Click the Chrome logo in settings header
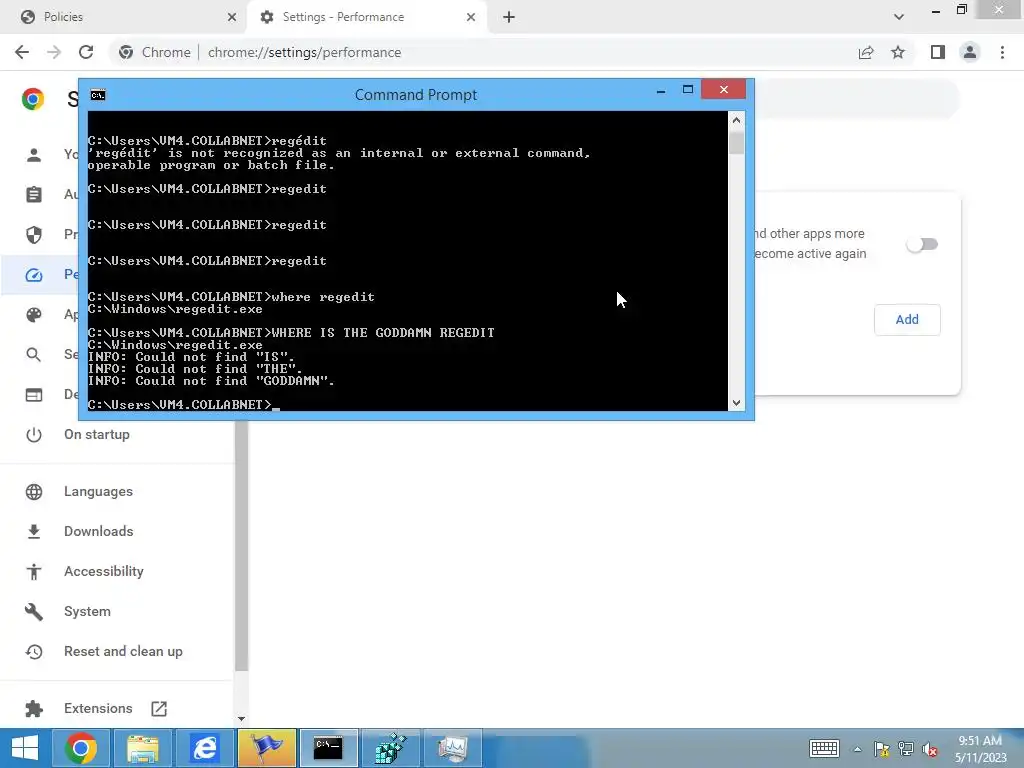Image resolution: width=1024 pixels, height=768 pixels. pos(33,99)
